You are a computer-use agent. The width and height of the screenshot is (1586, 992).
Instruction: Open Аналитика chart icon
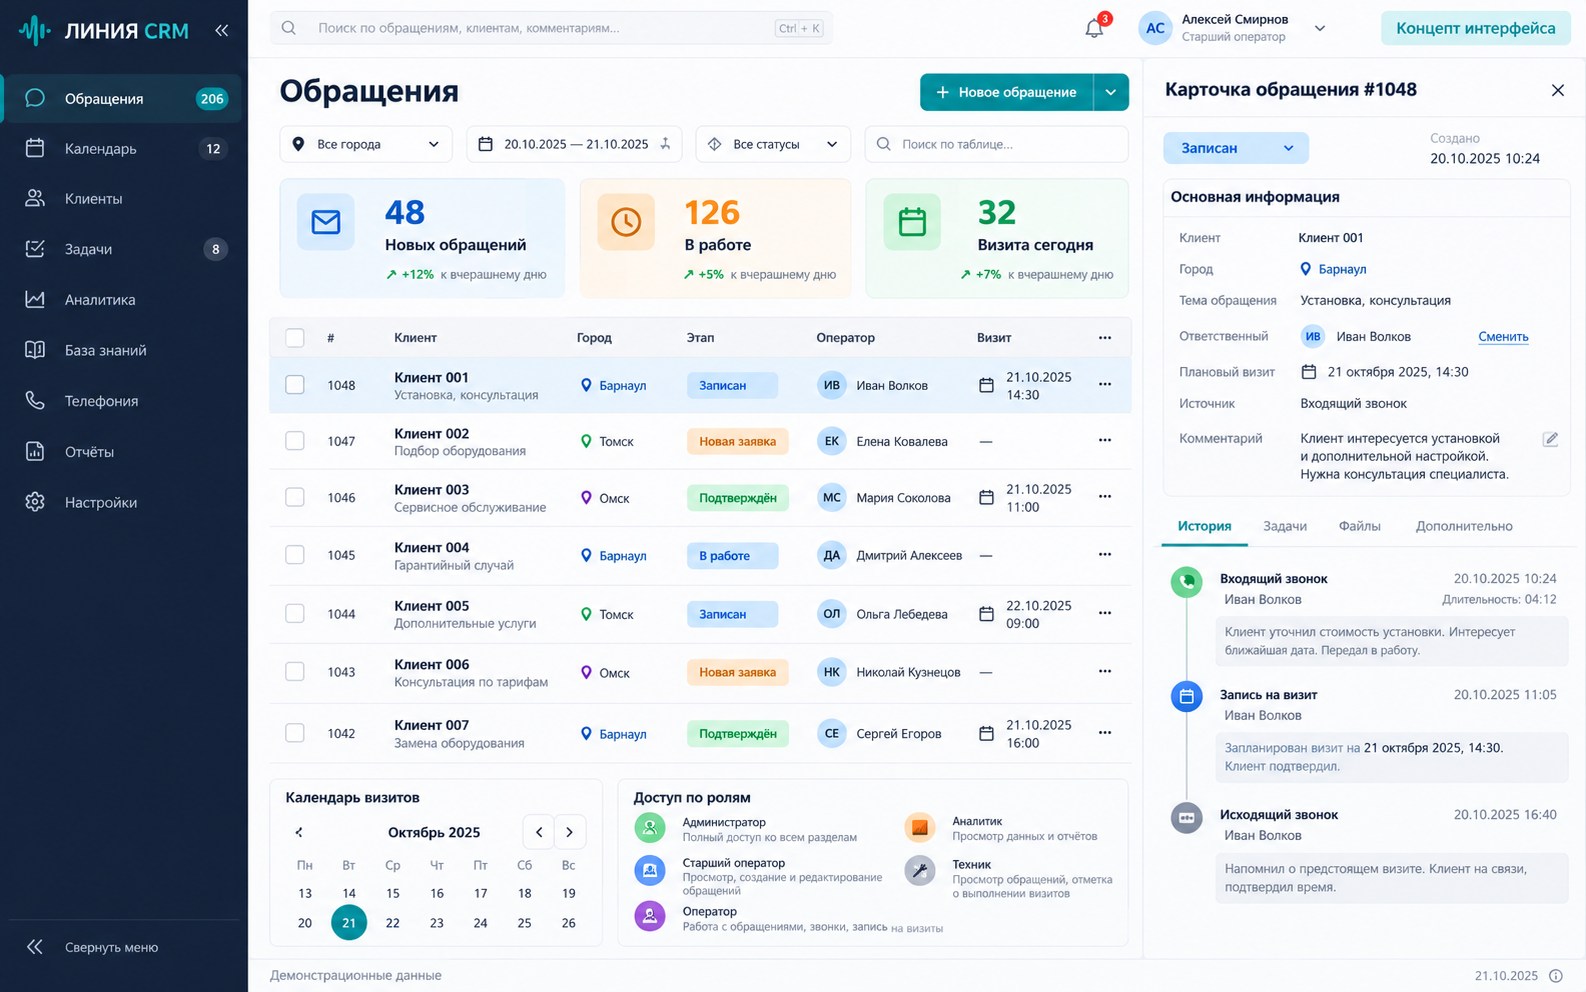[x=35, y=299]
